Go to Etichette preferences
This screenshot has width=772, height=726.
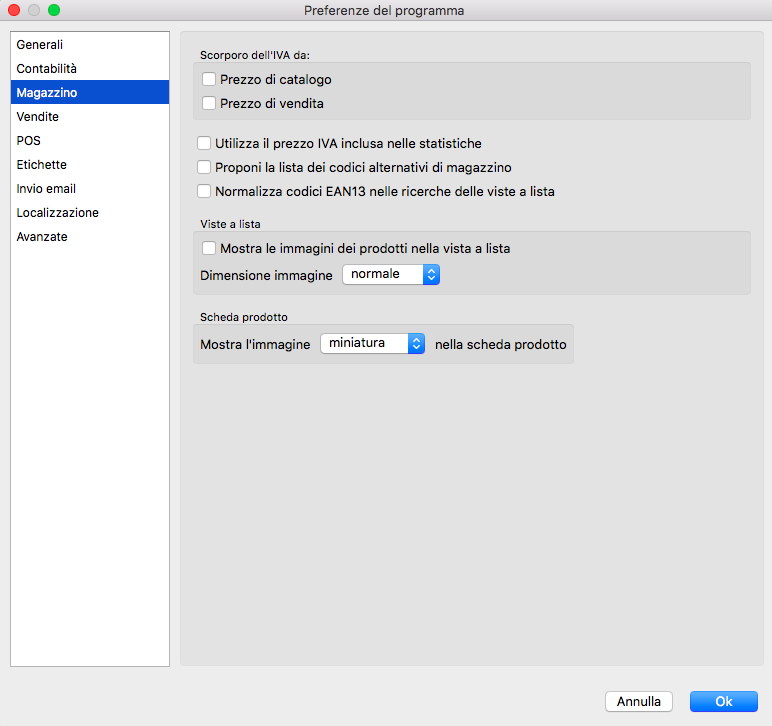pyautogui.click(x=42, y=165)
